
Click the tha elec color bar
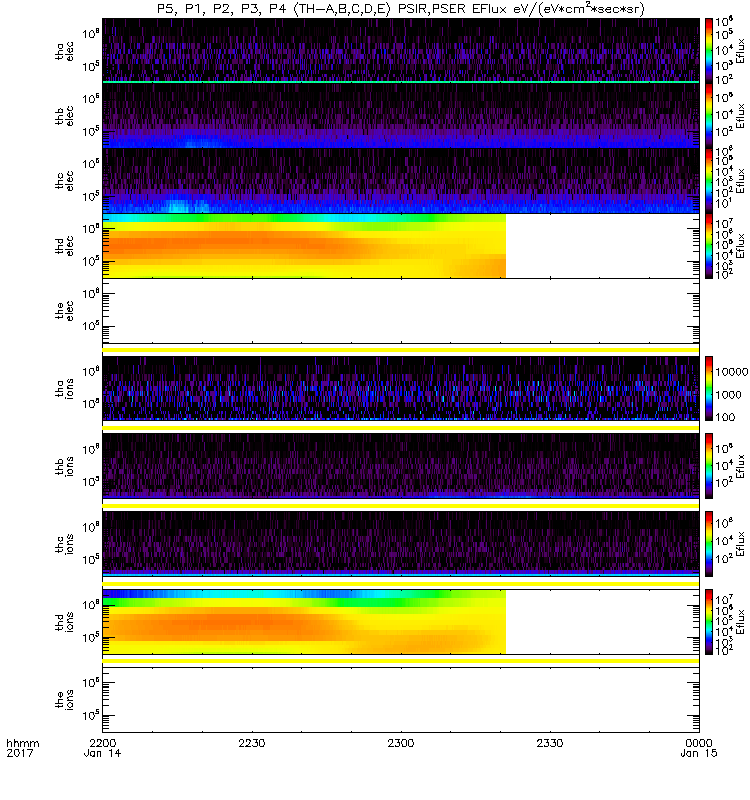(708, 51)
